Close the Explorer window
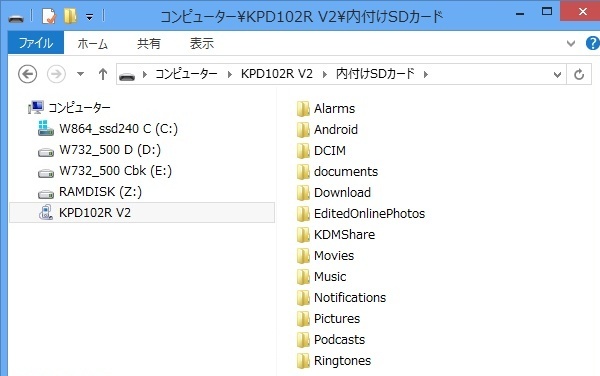 581,11
